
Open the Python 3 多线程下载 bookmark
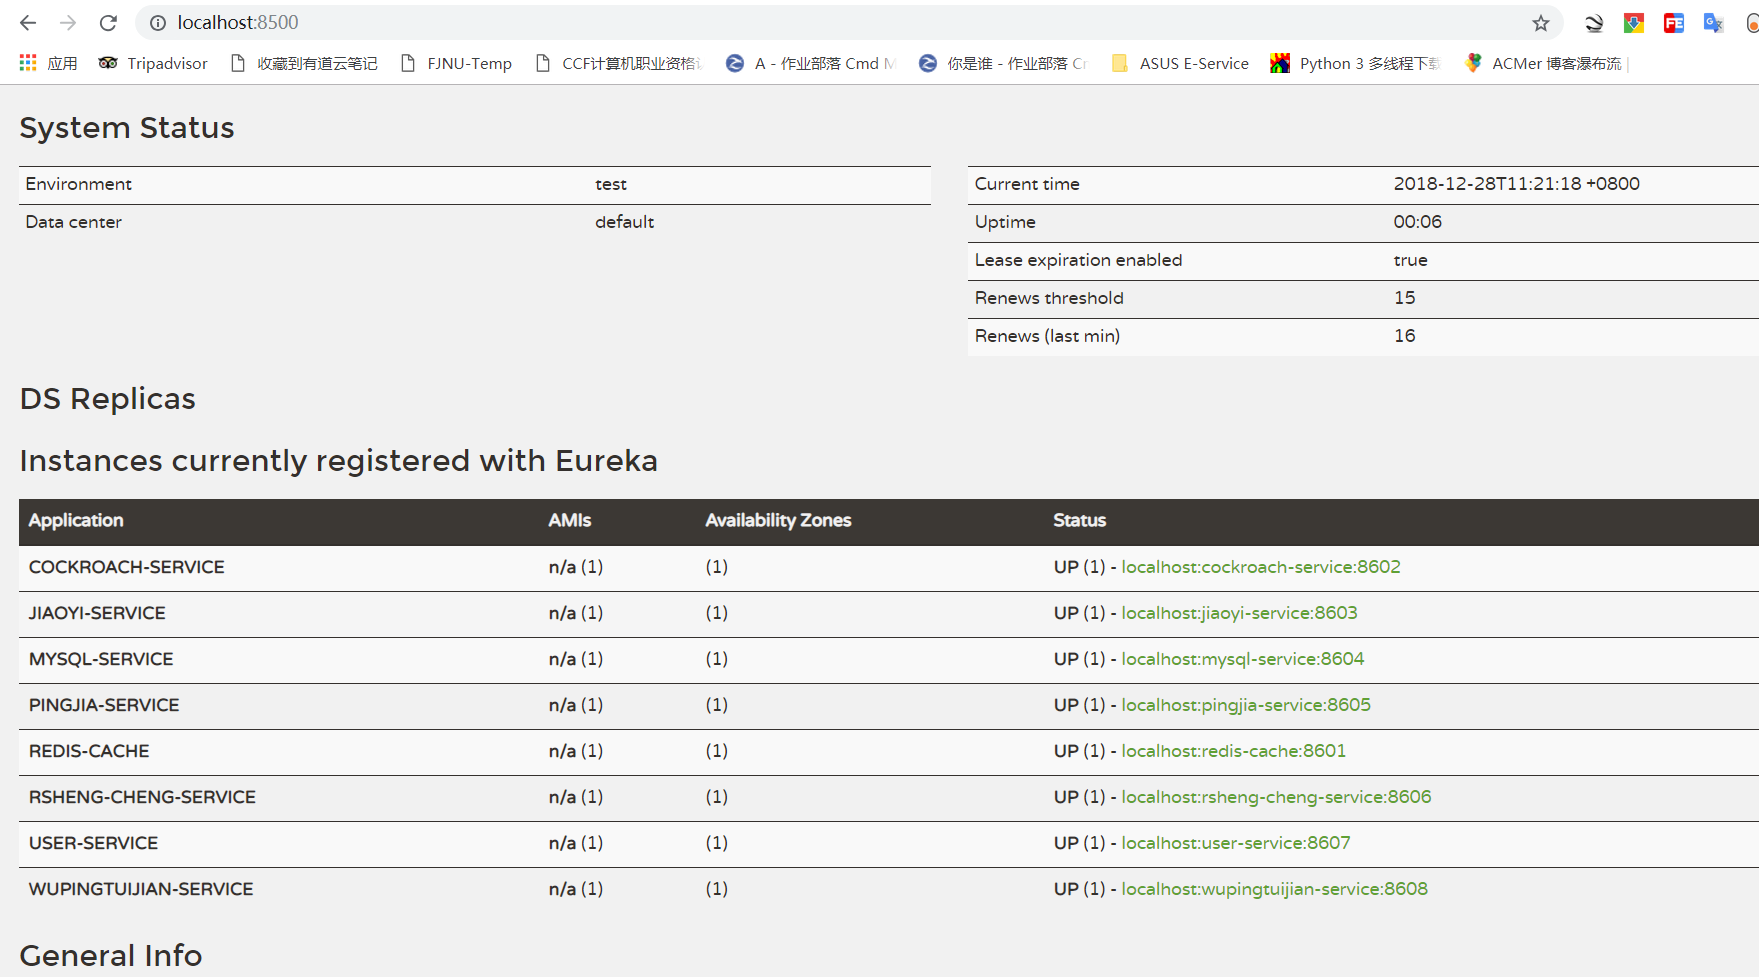click(x=1355, y=63)
